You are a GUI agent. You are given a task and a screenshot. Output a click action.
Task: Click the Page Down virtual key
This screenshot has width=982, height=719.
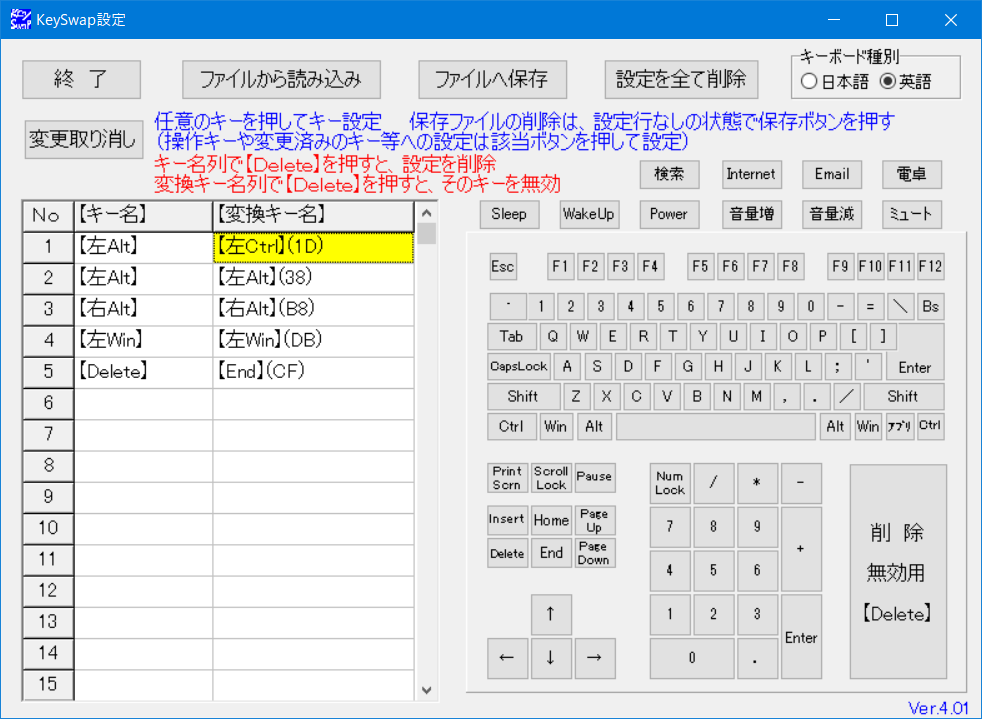pyautogui.click(x=595, y=554)
